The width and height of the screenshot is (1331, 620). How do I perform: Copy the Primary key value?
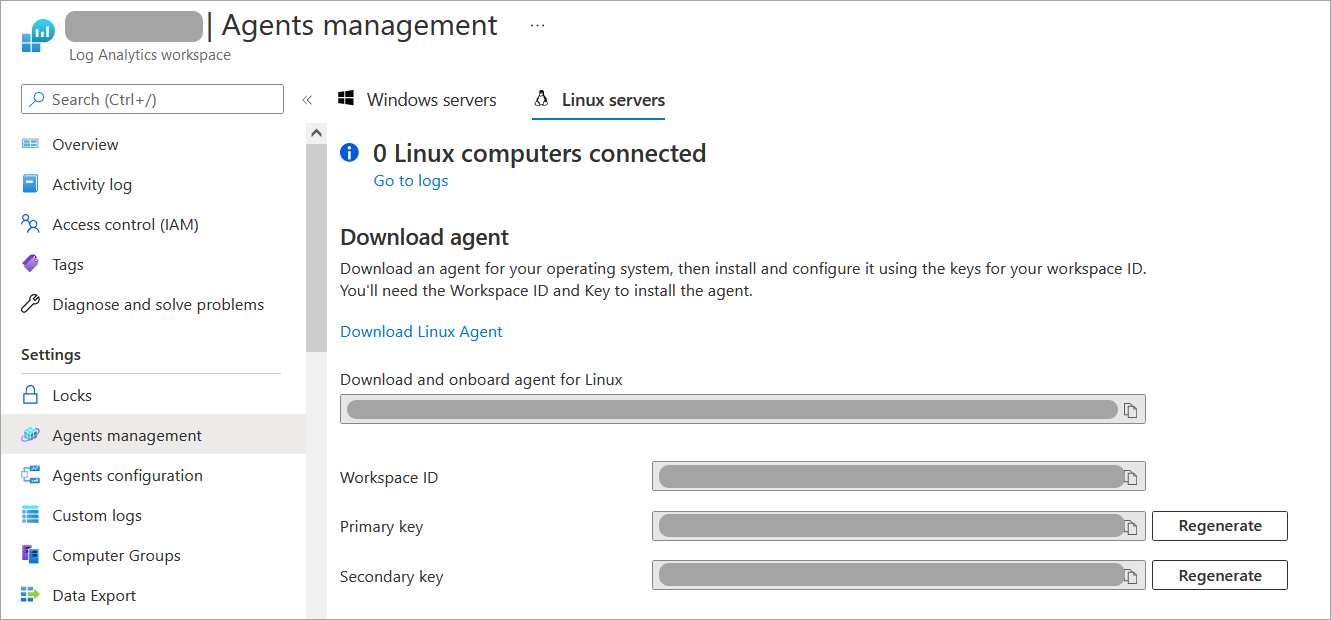point(1131,526)
